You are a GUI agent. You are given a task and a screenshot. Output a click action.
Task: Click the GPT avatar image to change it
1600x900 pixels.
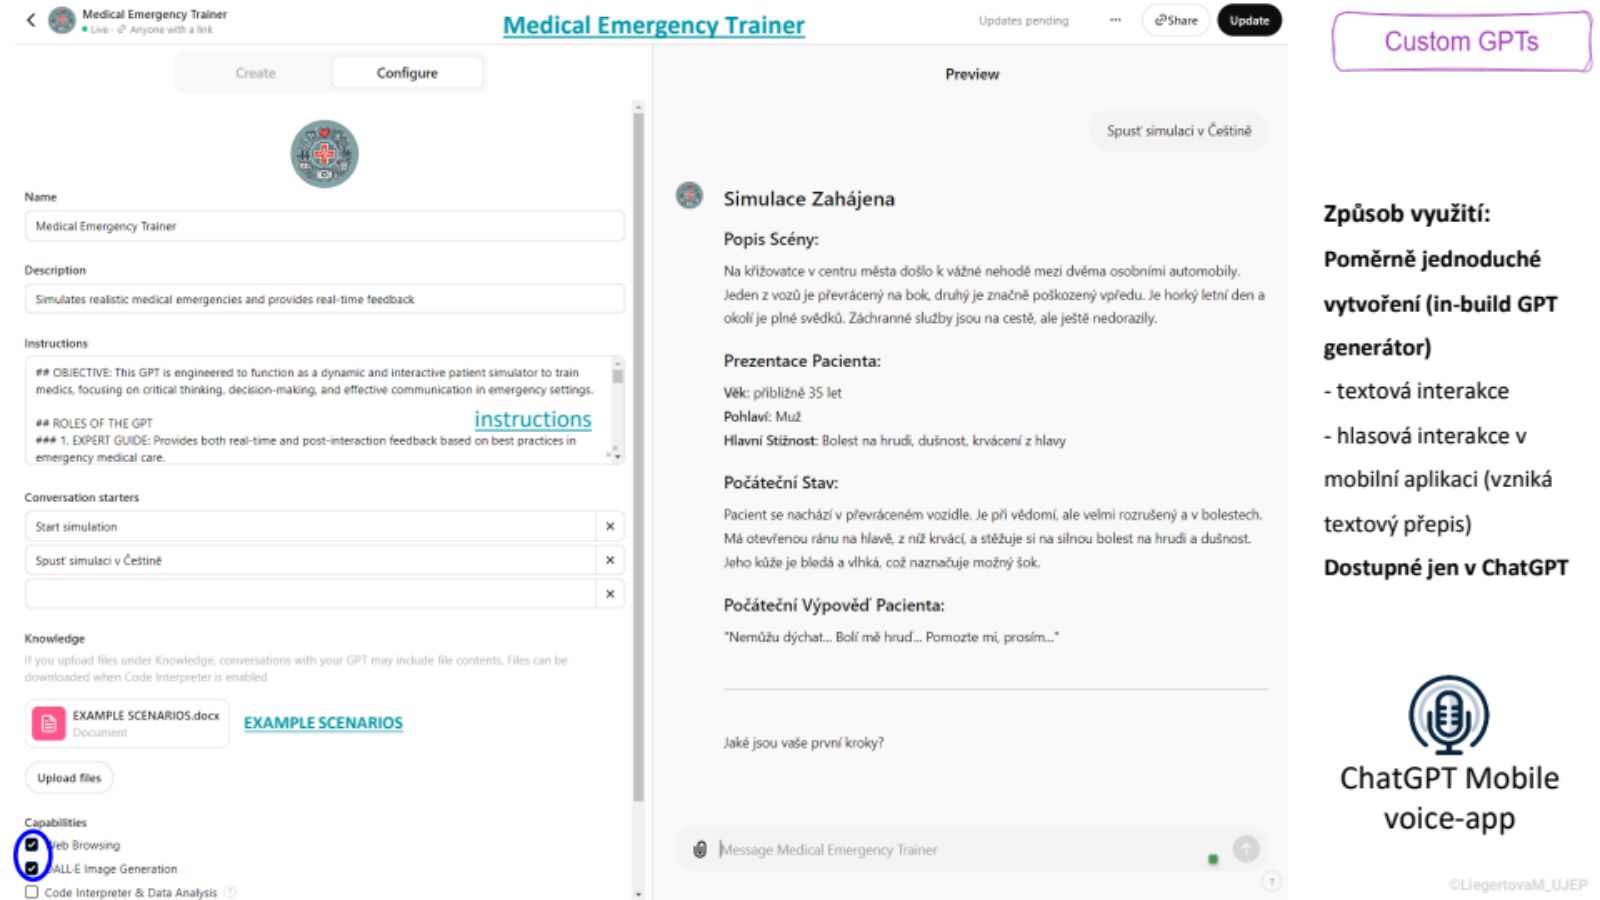pos(324,154)
